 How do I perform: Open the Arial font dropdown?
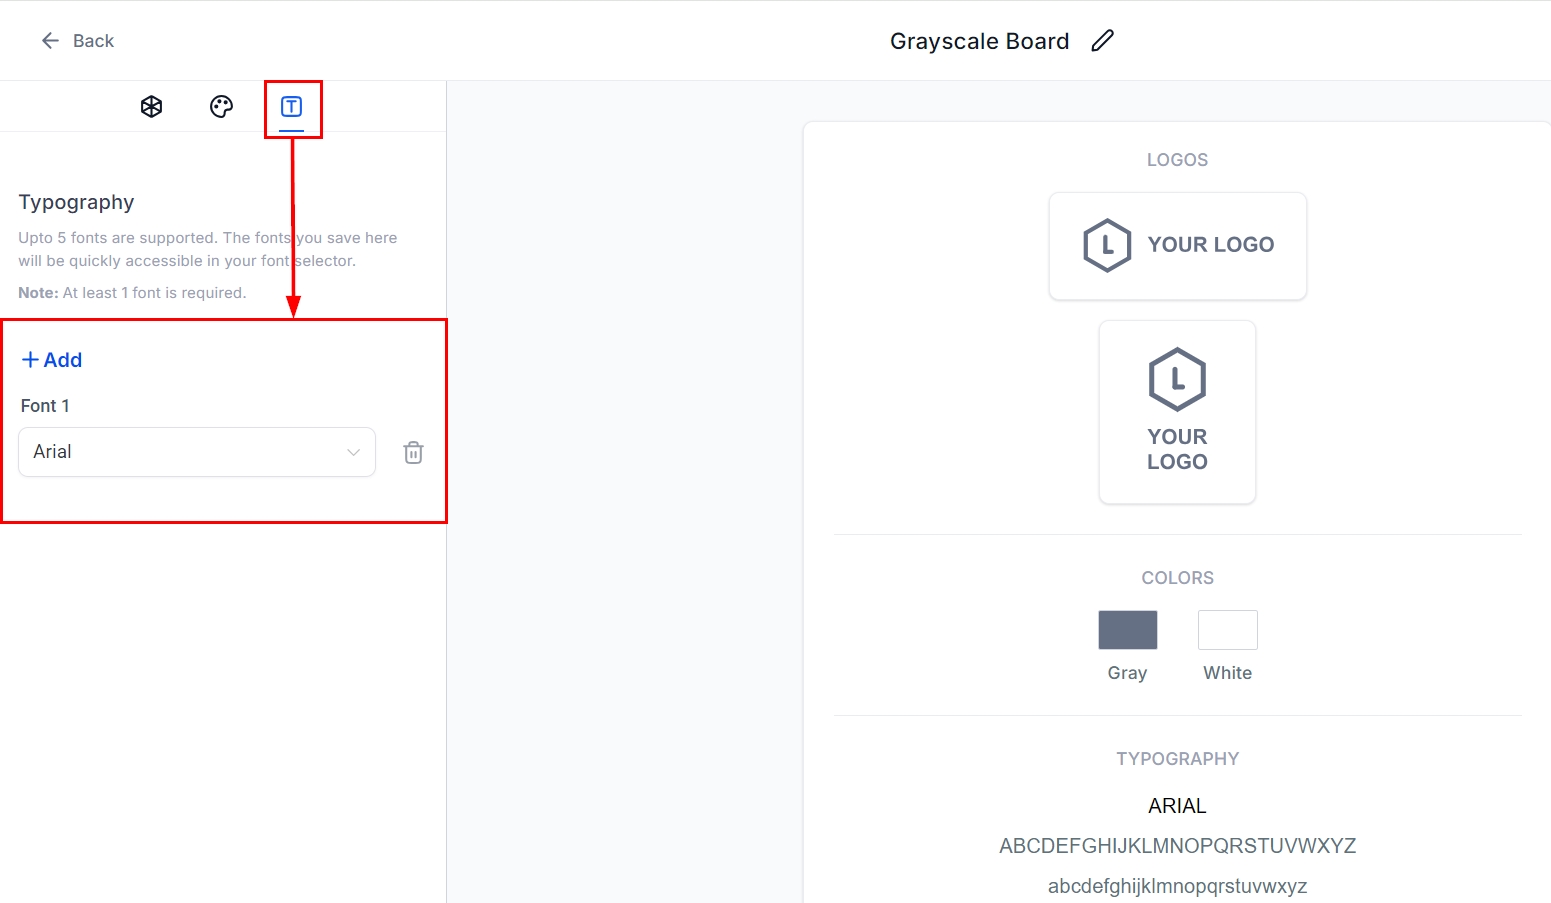pos(196,452)
